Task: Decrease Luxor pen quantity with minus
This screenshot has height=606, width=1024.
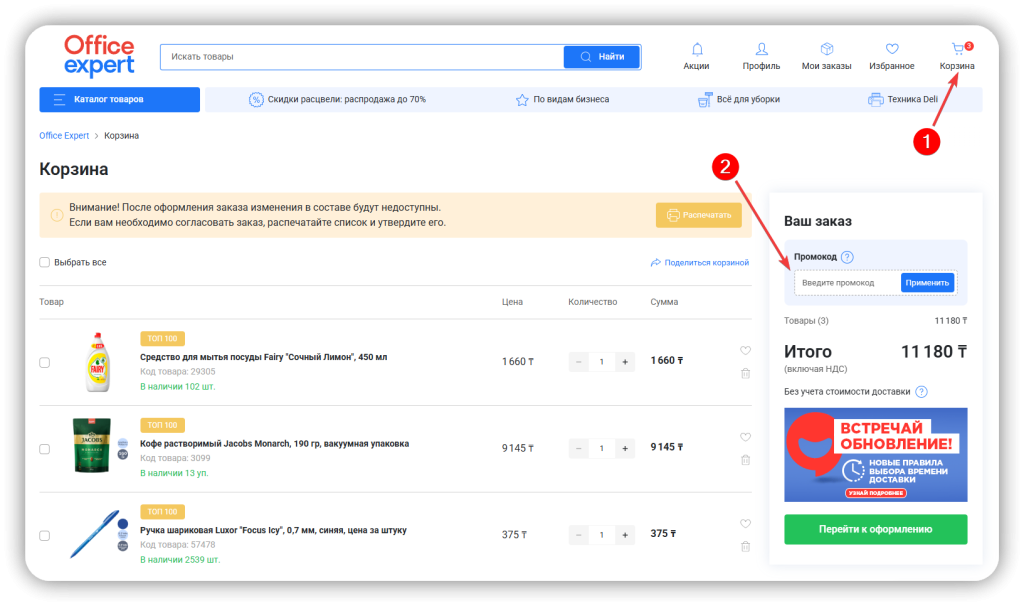Action: 578,535
